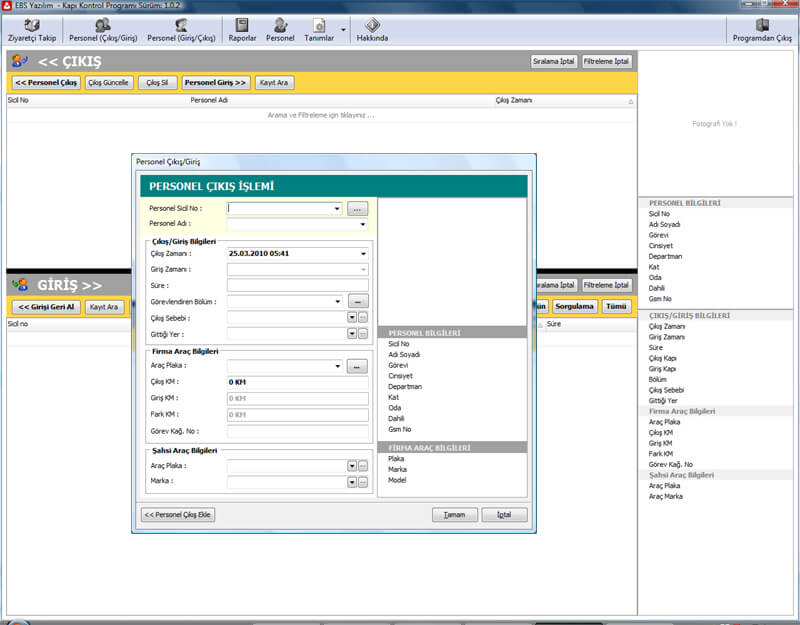Click the Personel Giriş >> tab button
The width and height of the screenshot is (800, 625).
216,83
